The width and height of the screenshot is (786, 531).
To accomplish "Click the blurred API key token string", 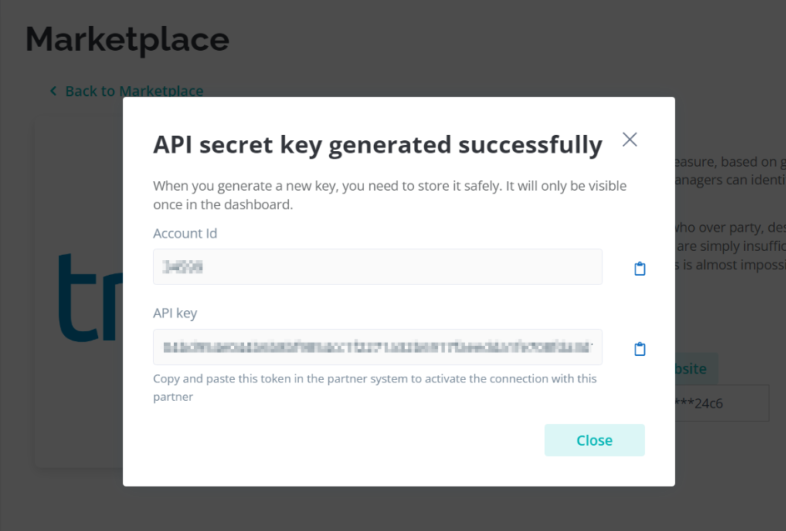I will click(377, 347).
